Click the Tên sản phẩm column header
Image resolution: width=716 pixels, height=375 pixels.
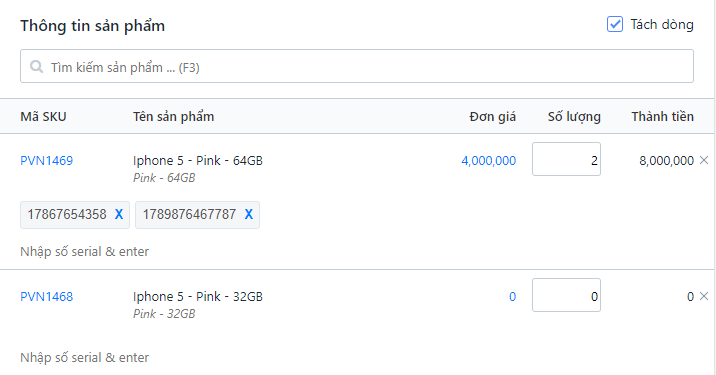tap(174, 117)
